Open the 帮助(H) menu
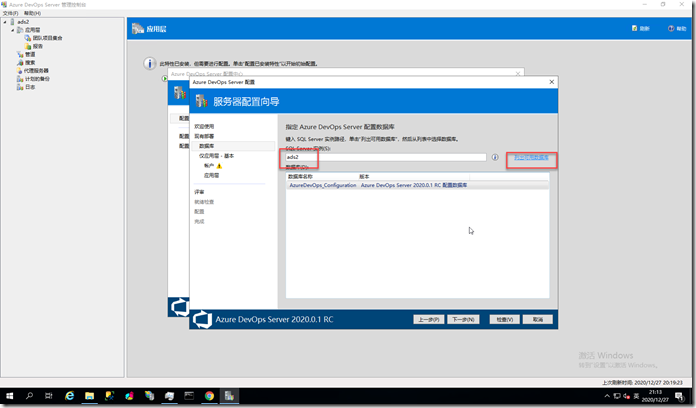The image size is (696, 408). pos(32,13)
